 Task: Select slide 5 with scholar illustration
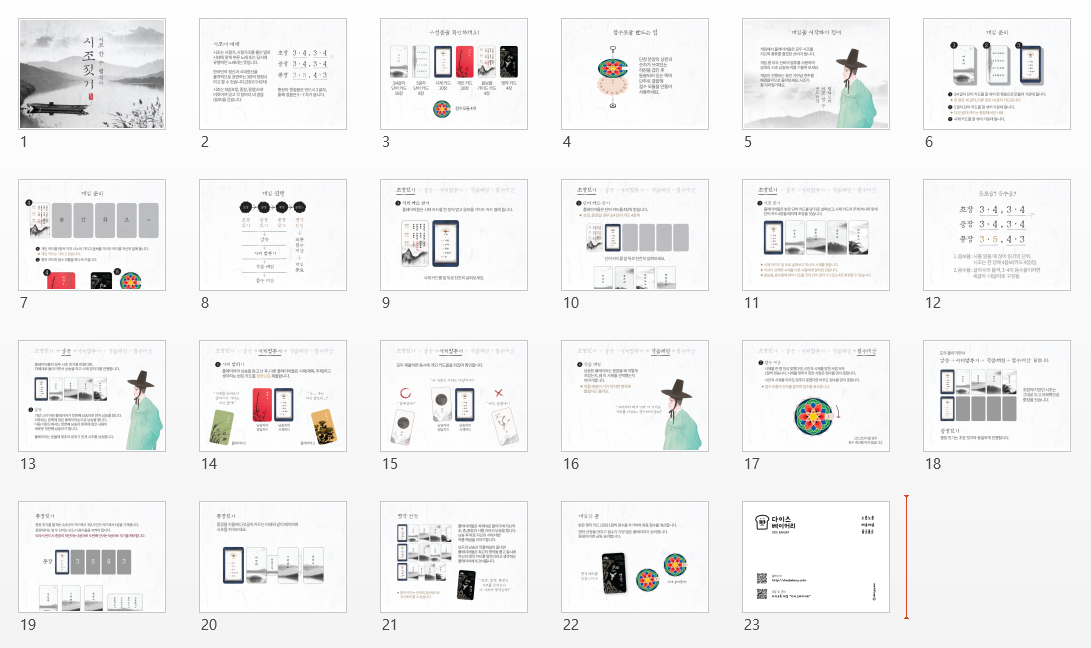tap(815, 74)
